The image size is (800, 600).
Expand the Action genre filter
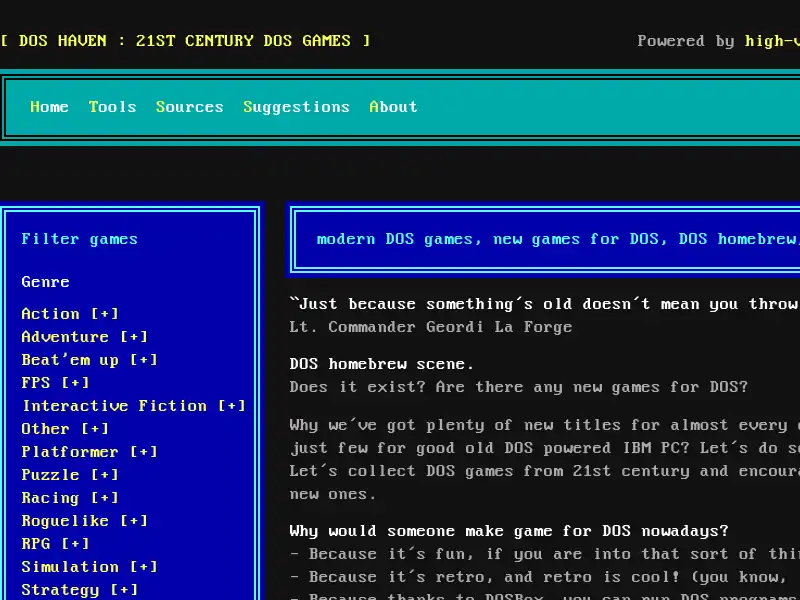105,313
